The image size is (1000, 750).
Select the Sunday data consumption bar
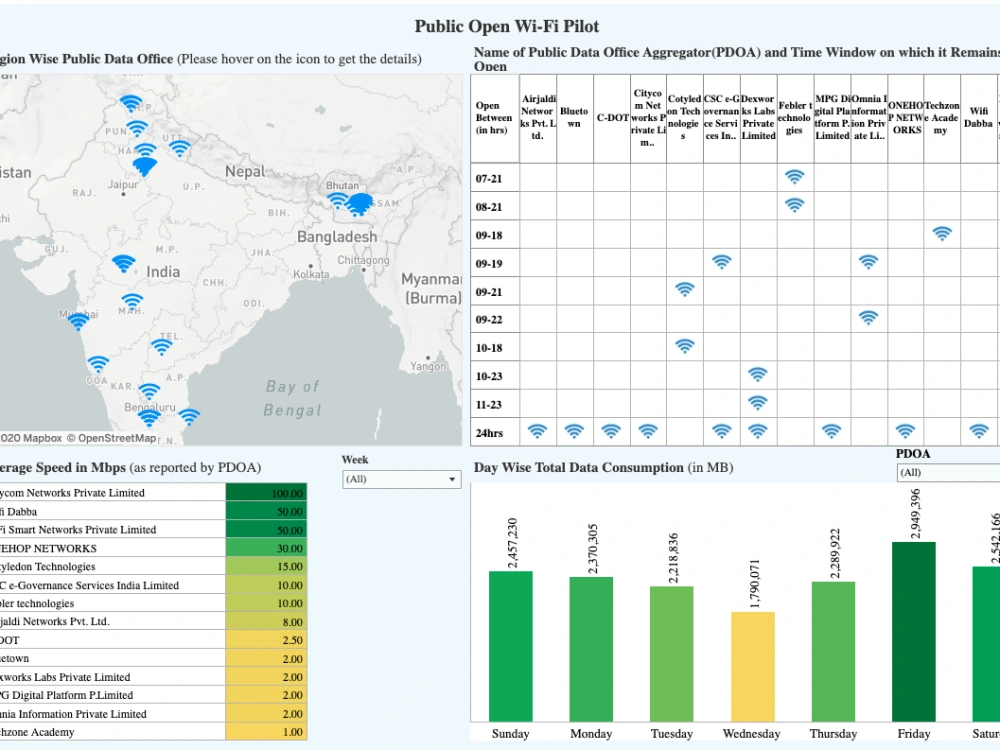tap(510, 646)
